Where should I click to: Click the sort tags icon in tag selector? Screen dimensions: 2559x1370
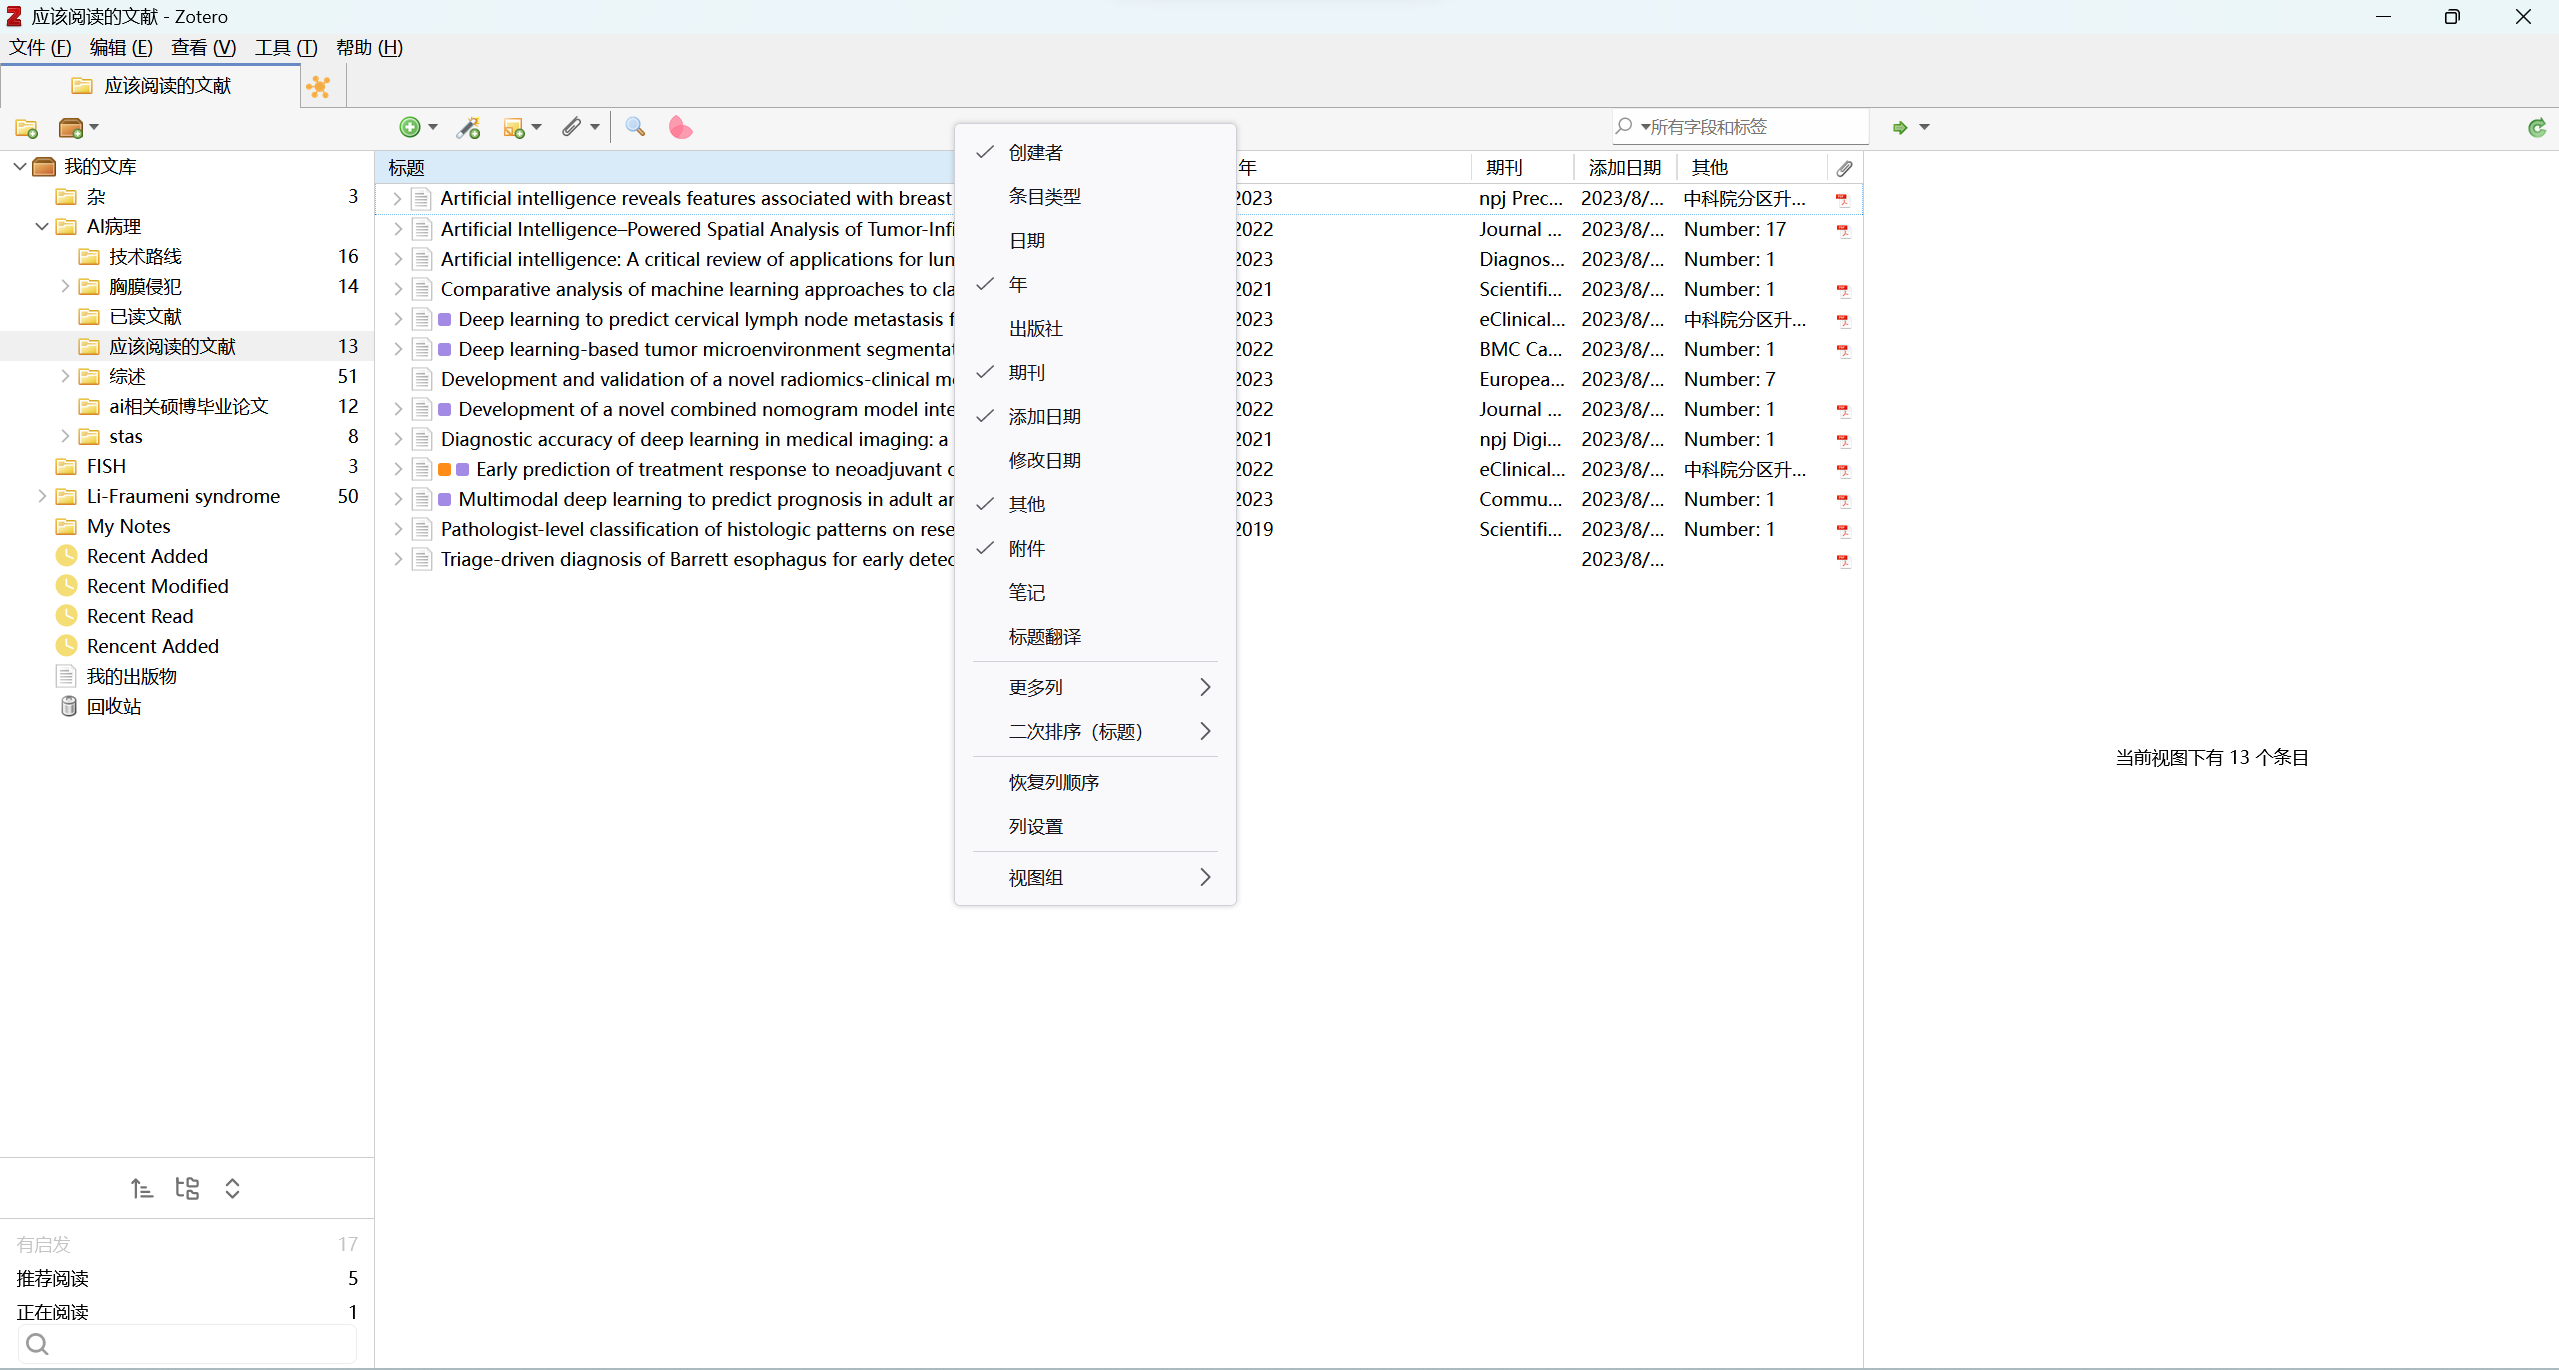pyautogui.click(x=141, y=1188)
